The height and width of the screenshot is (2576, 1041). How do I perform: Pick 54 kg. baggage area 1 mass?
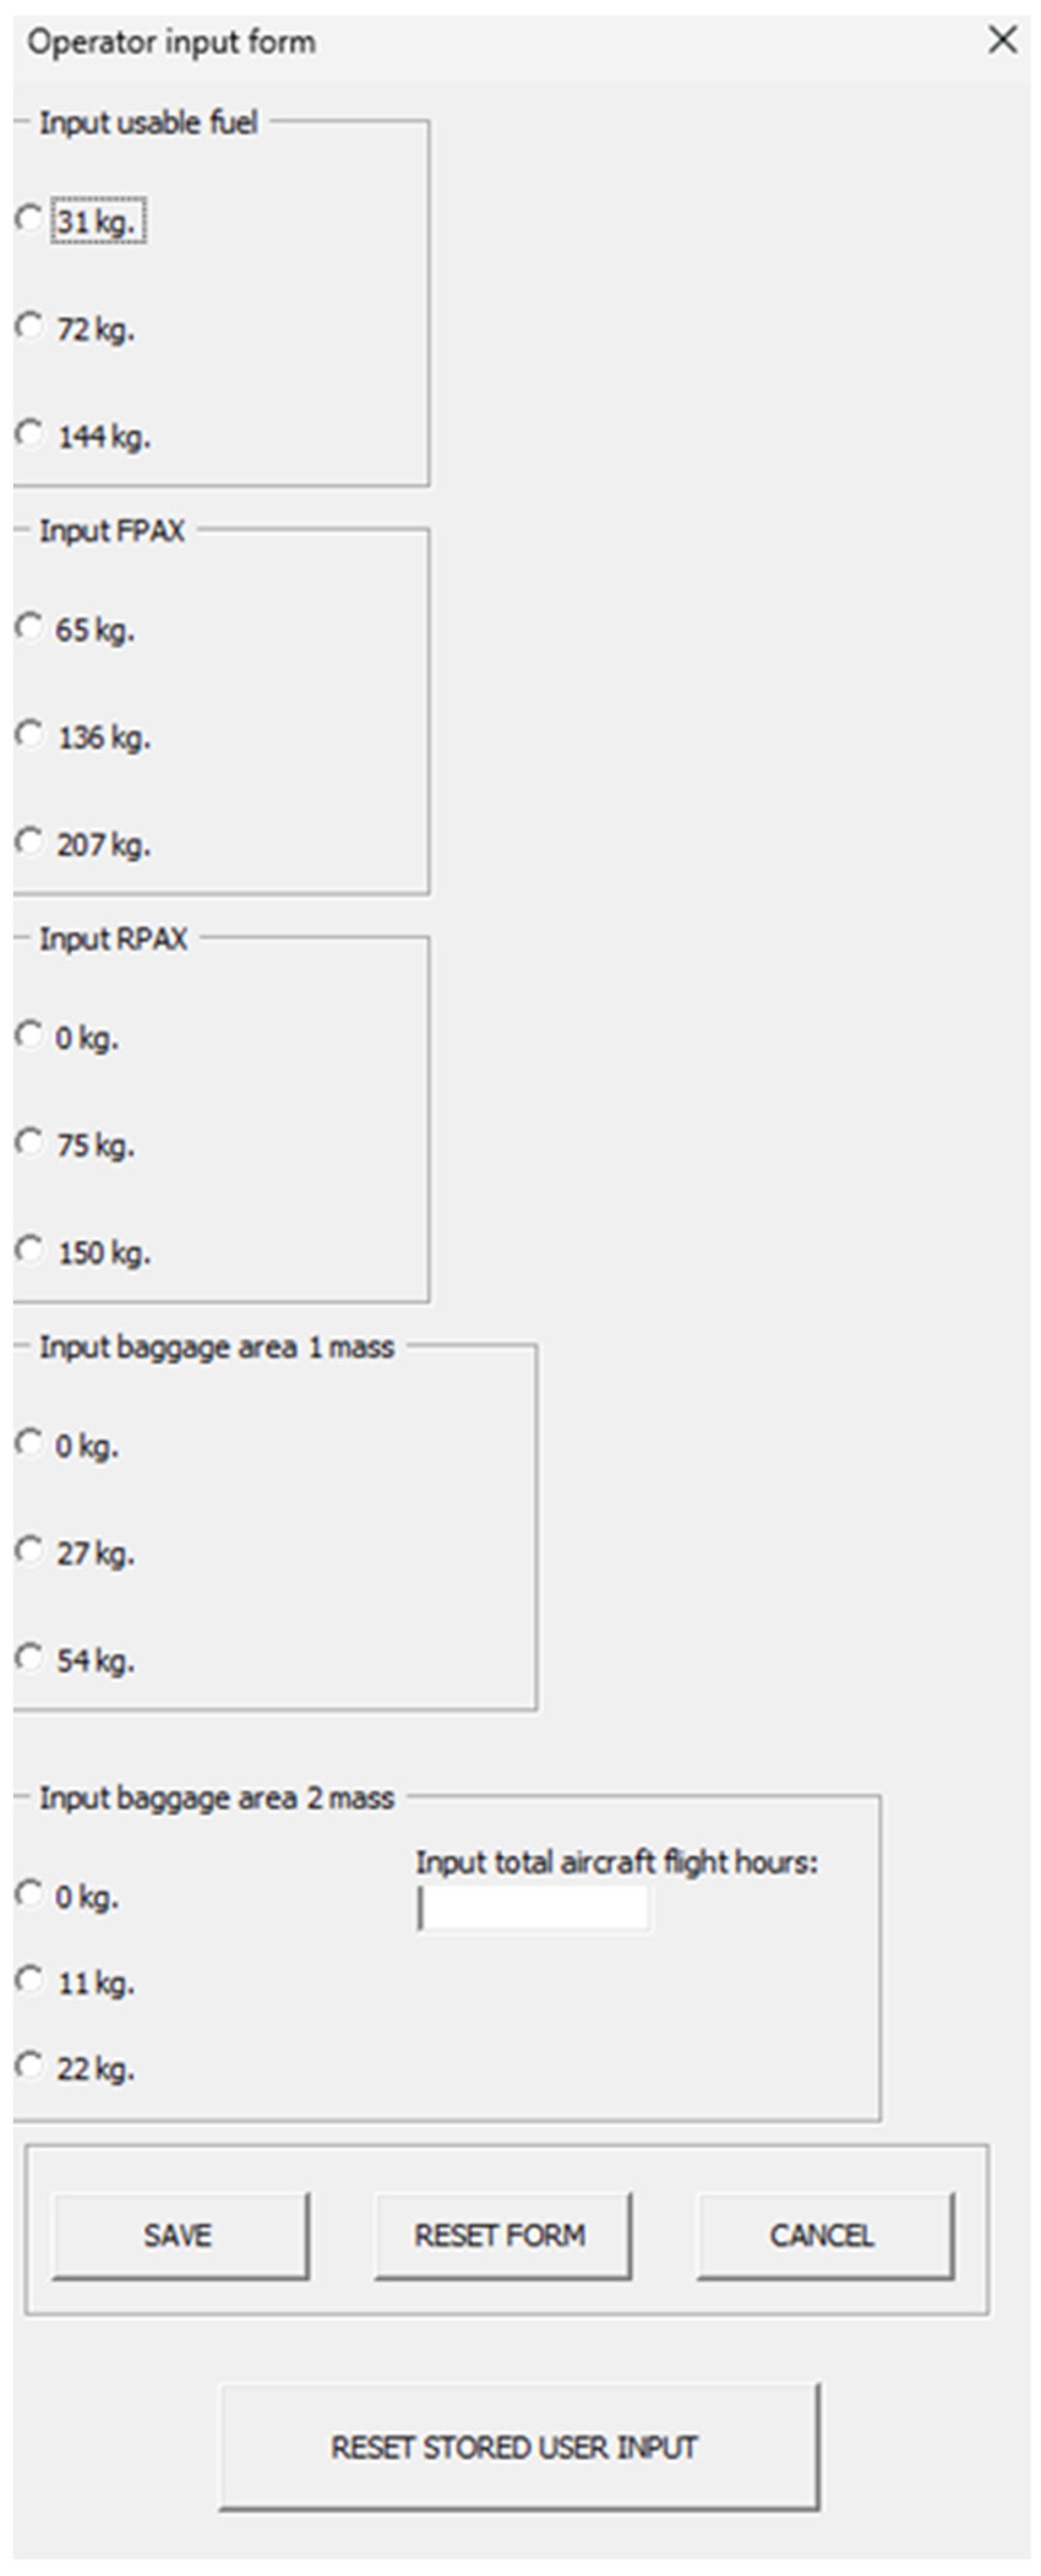tap(29, 1657)
